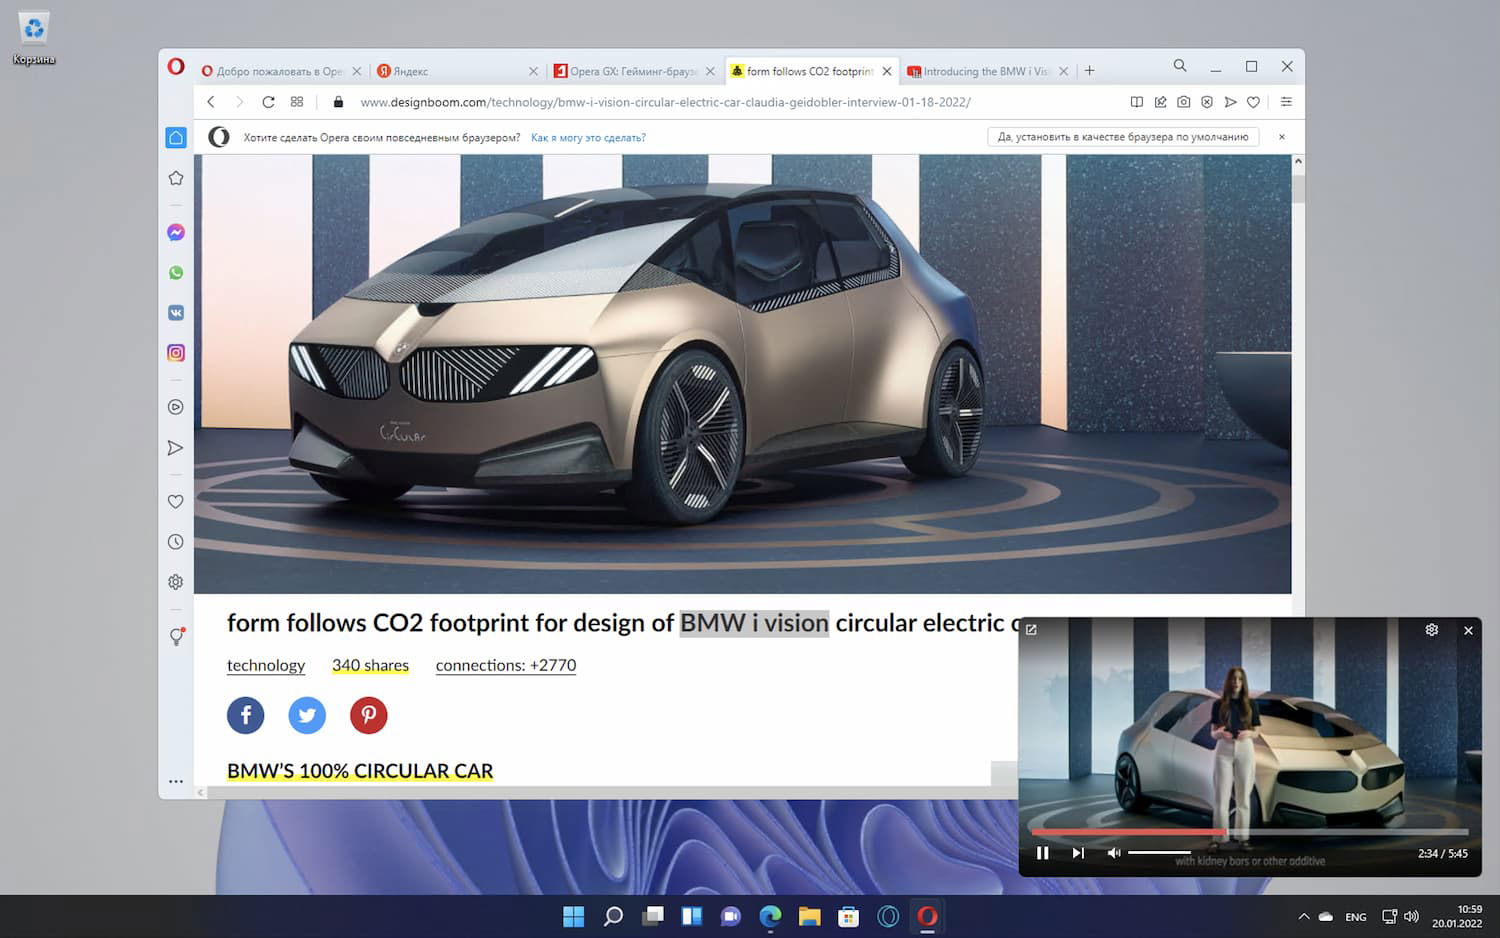This screenshot has height=938, width=1500.
Task: Show hidden system tray icons
Action: point(1303,916)
